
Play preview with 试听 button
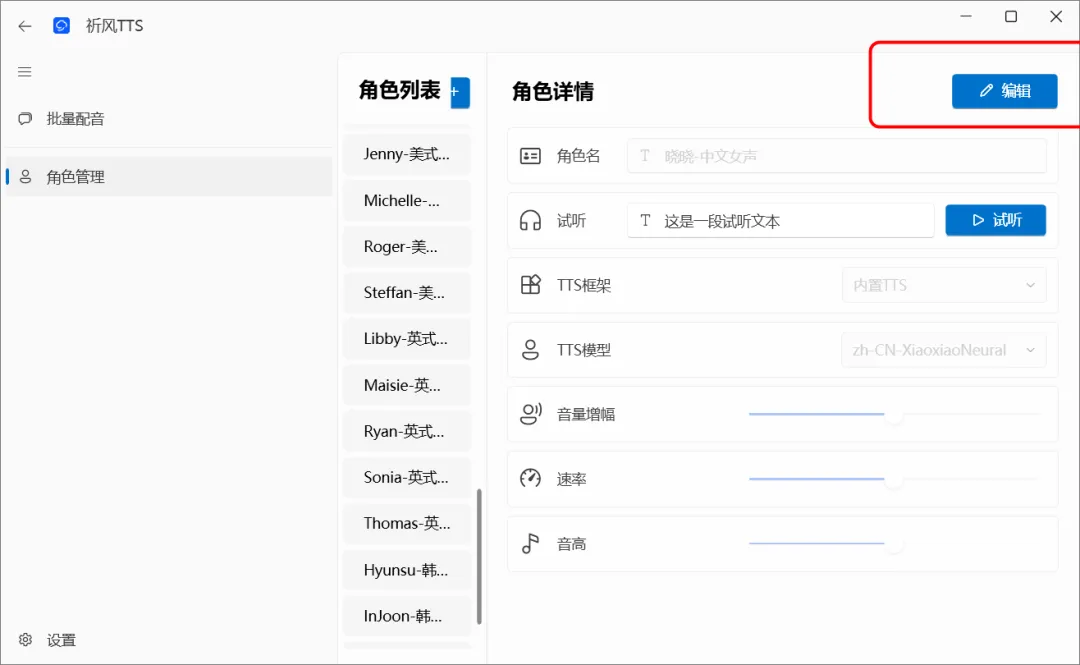(x=995, y=221)
